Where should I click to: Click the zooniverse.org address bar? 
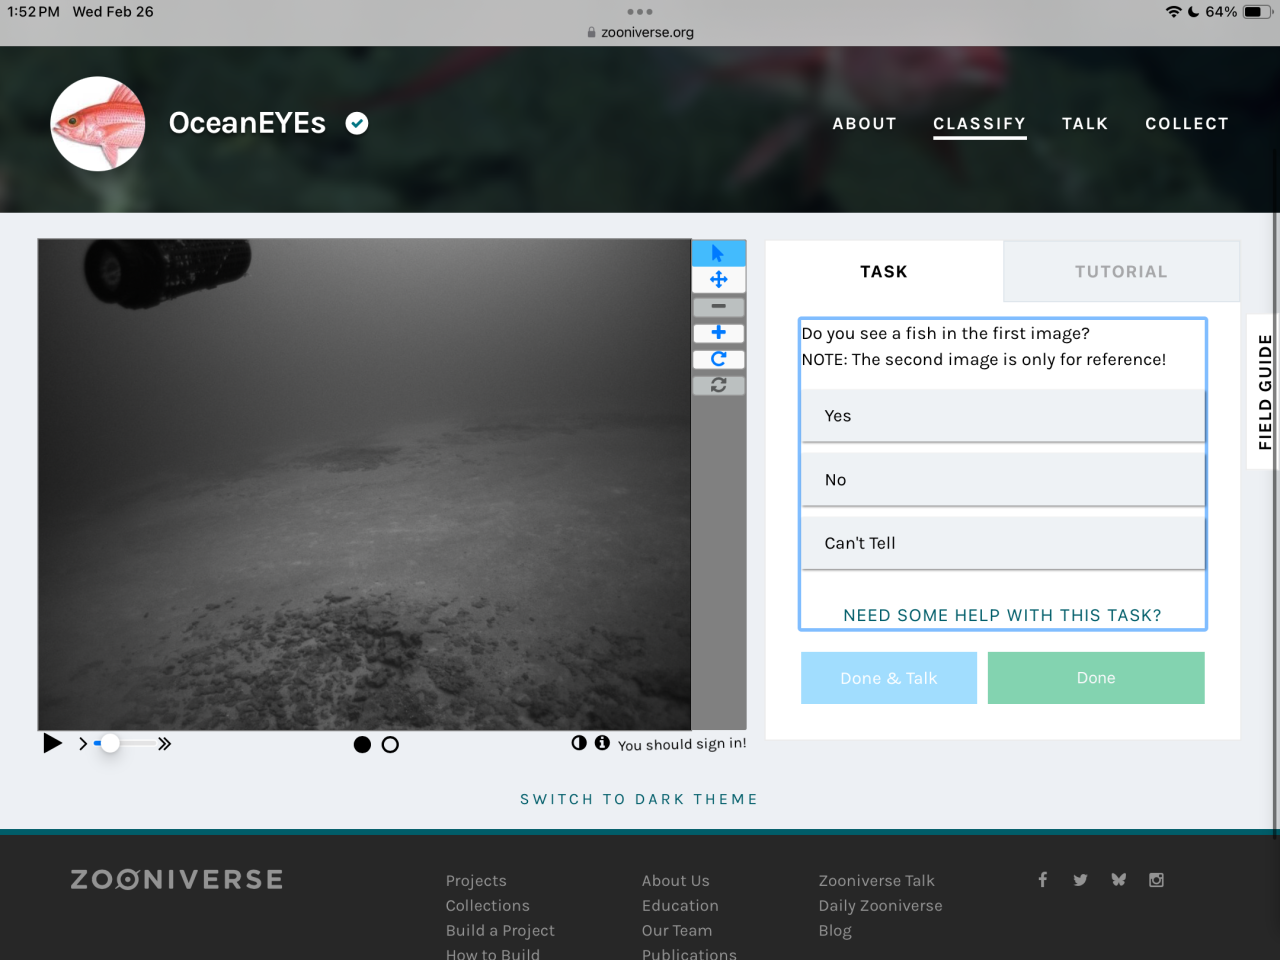coord(640,32)
